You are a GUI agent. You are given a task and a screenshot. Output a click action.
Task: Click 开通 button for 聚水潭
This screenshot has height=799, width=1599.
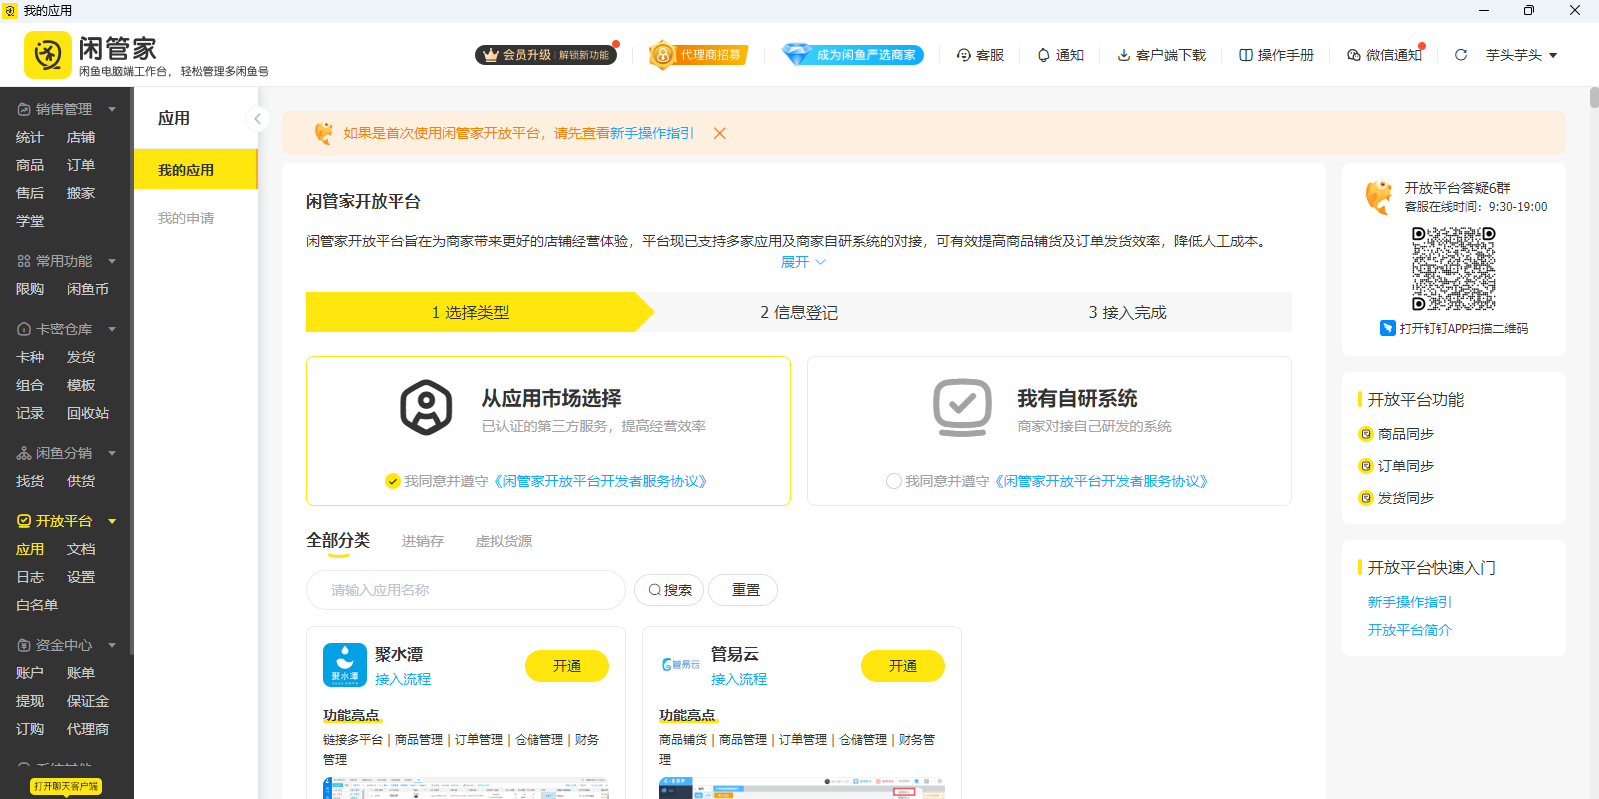[x=567, y=666]
